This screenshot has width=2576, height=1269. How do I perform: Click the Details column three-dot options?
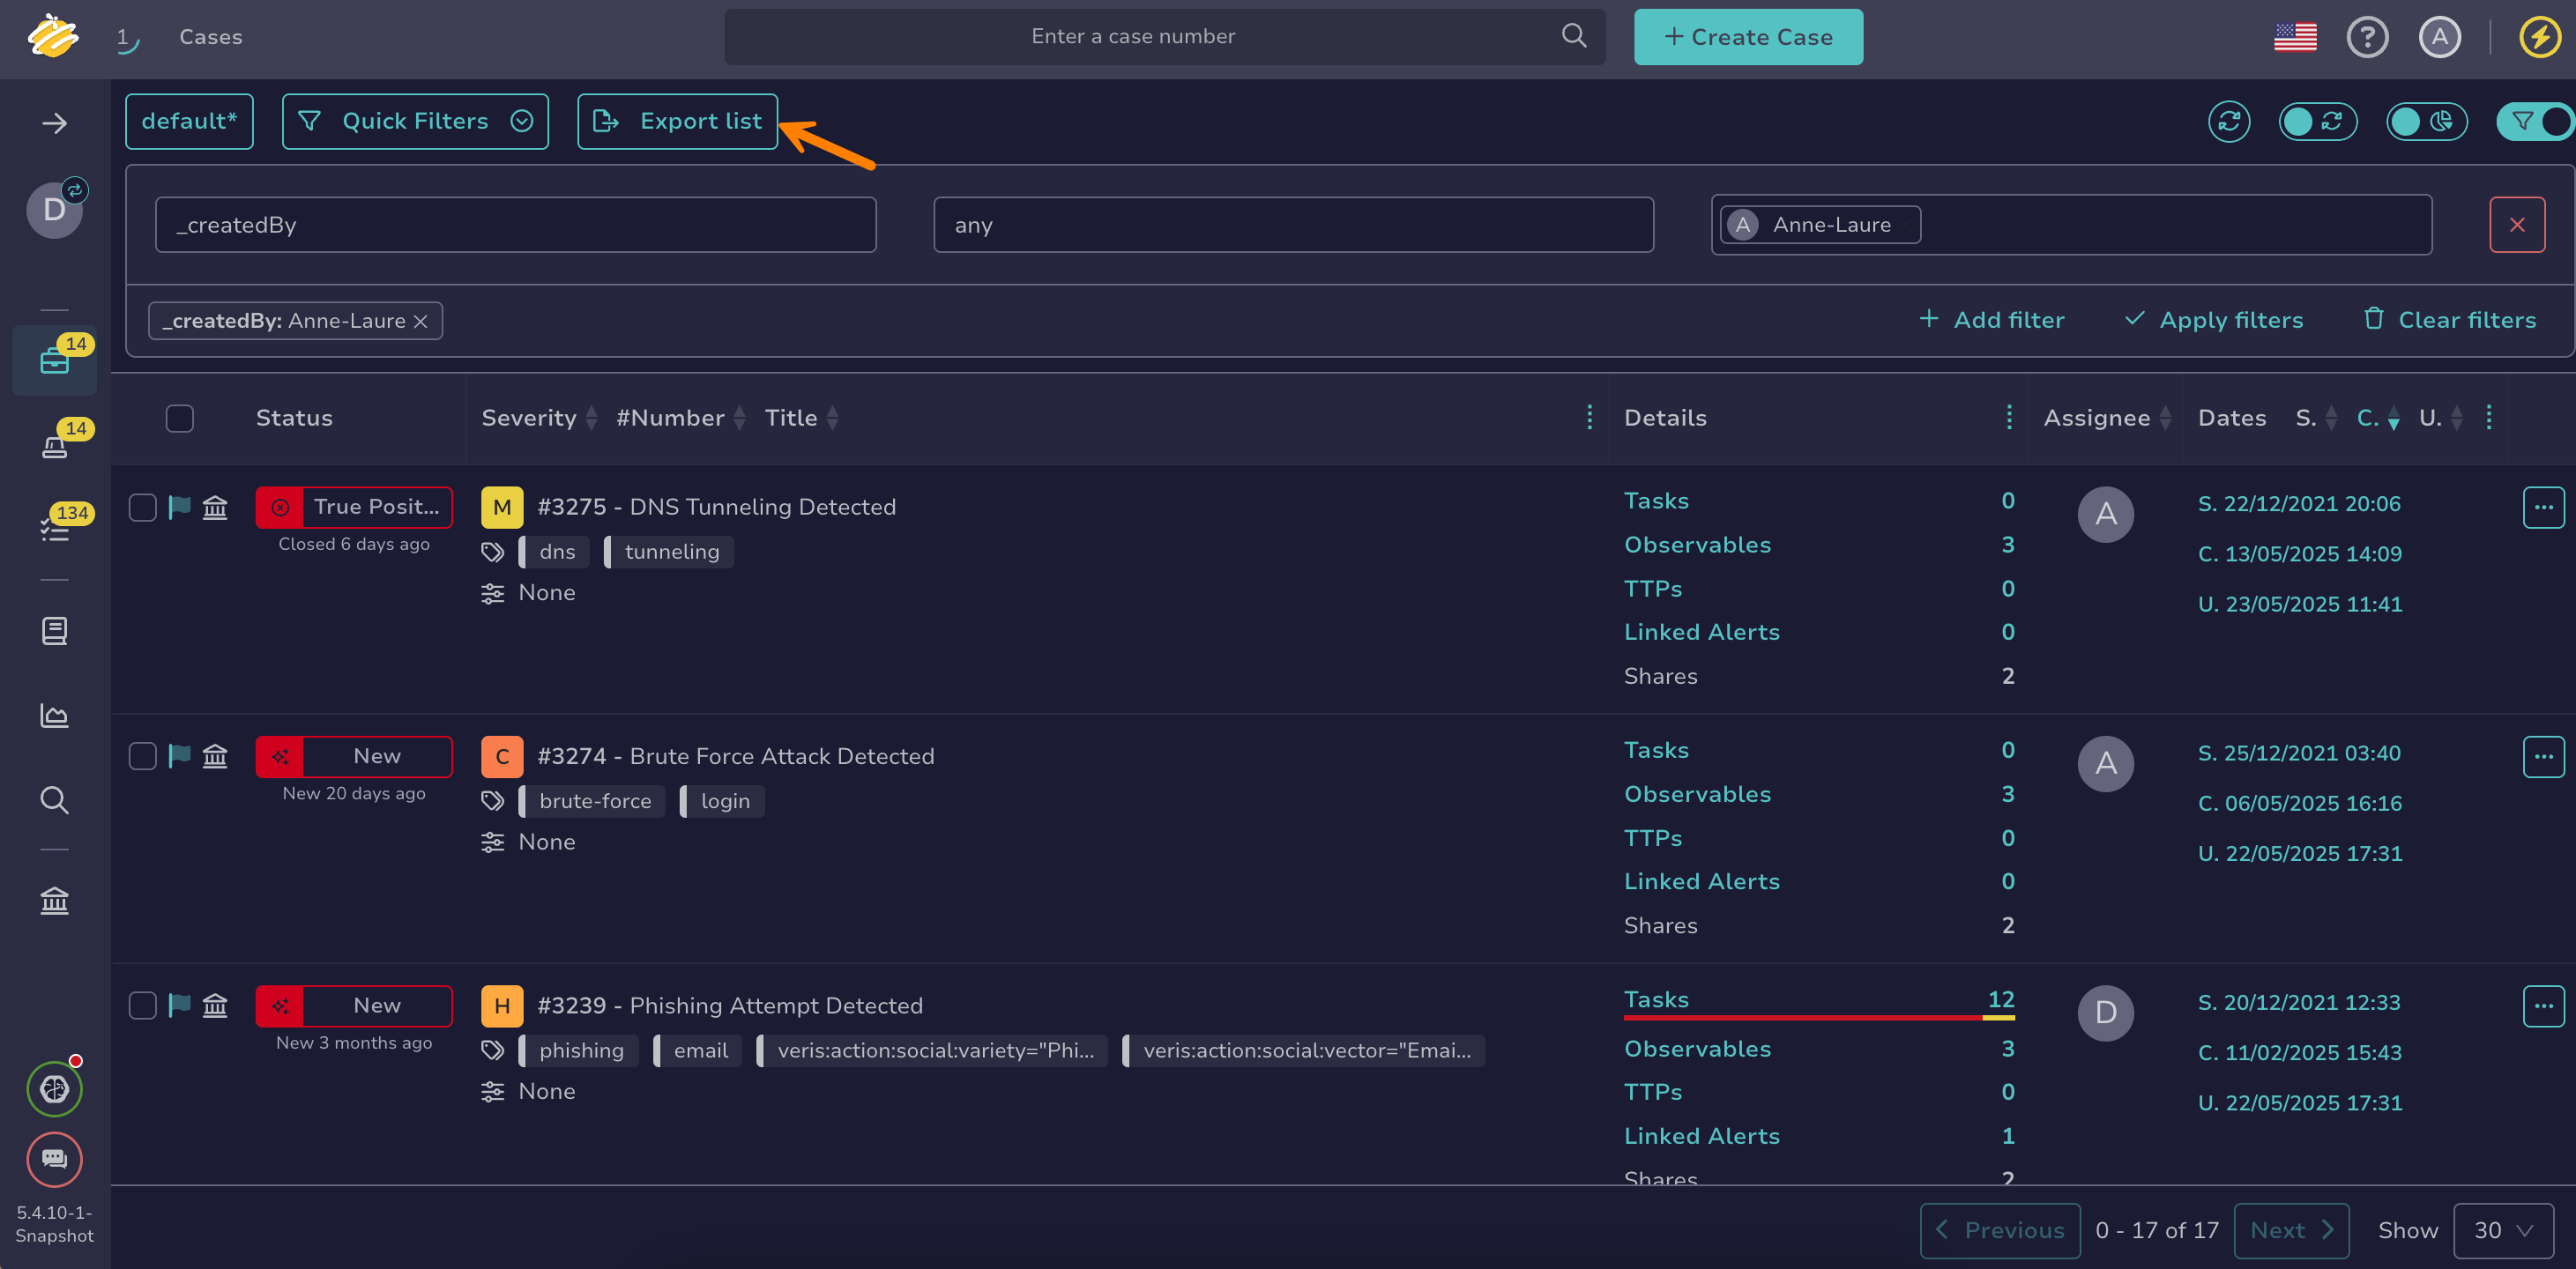tap(2008, 417)
